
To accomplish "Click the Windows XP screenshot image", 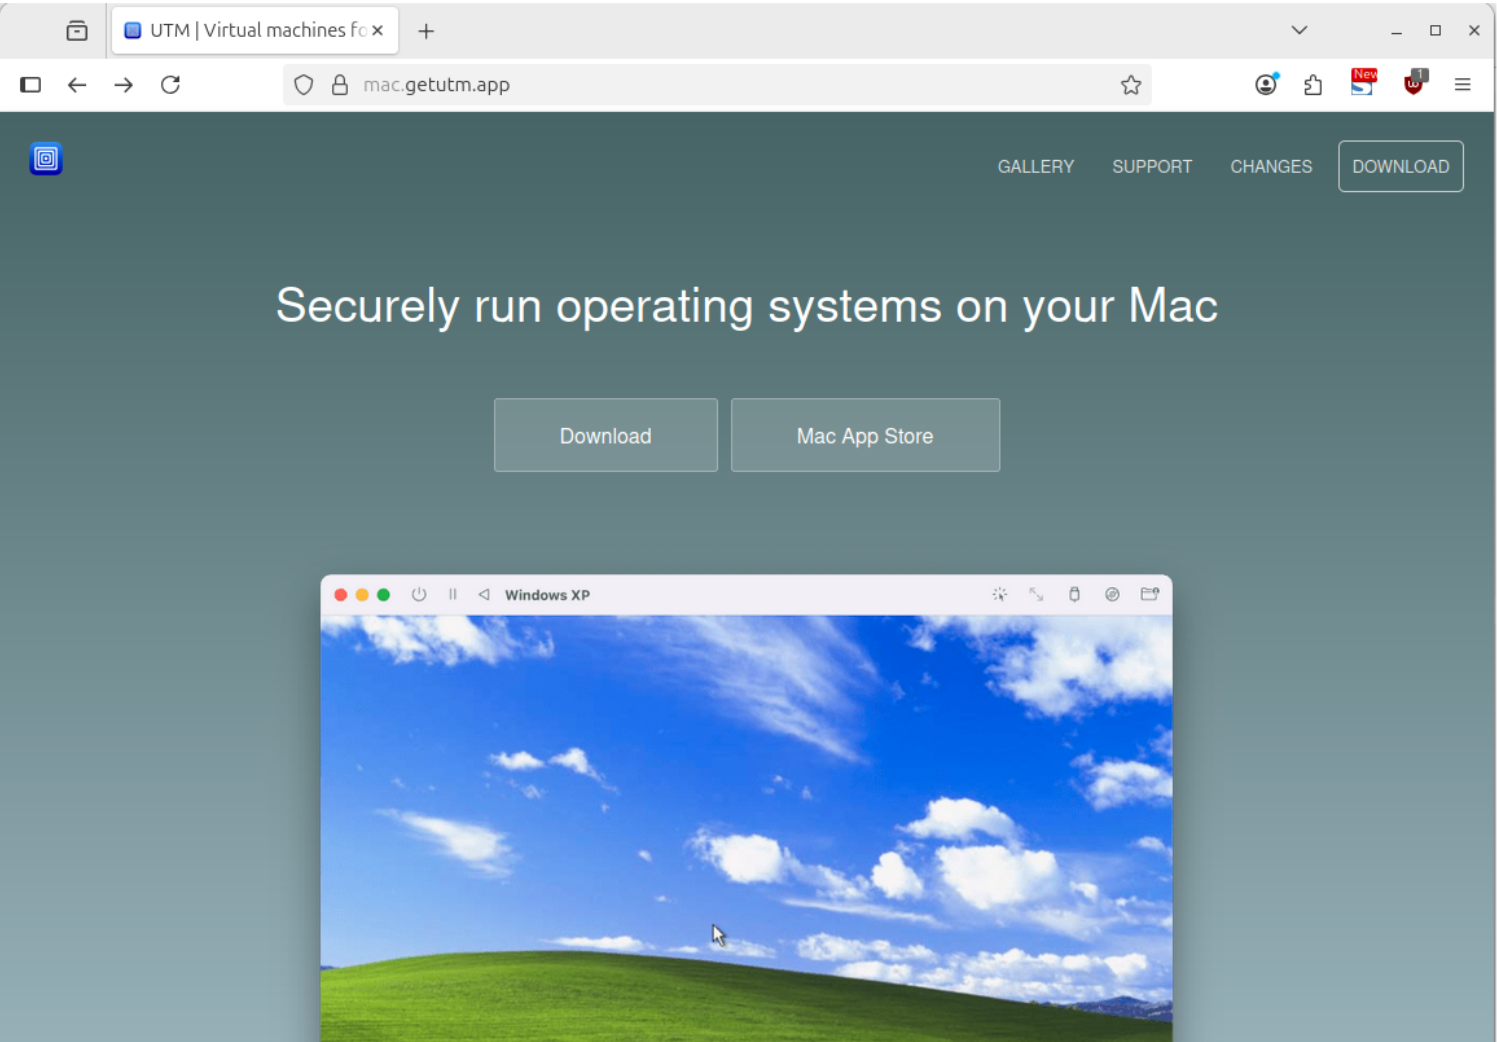I will 746,808.
